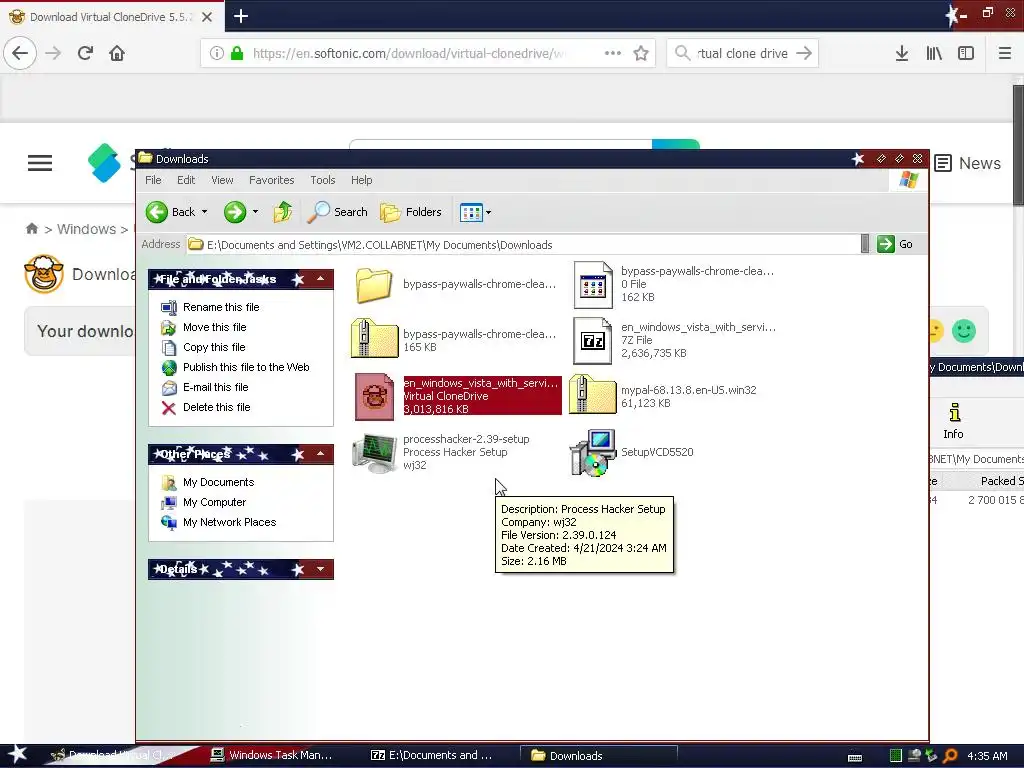
Task: Open the Firefox hamburger menu
Action: (1005, 54)
